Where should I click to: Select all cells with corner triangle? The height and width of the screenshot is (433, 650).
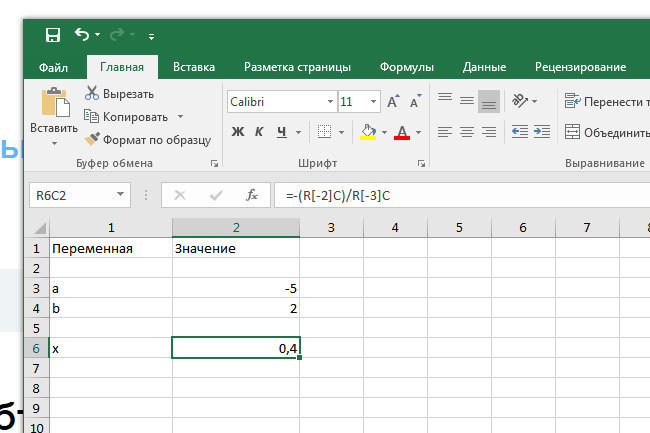coord(39,228)
